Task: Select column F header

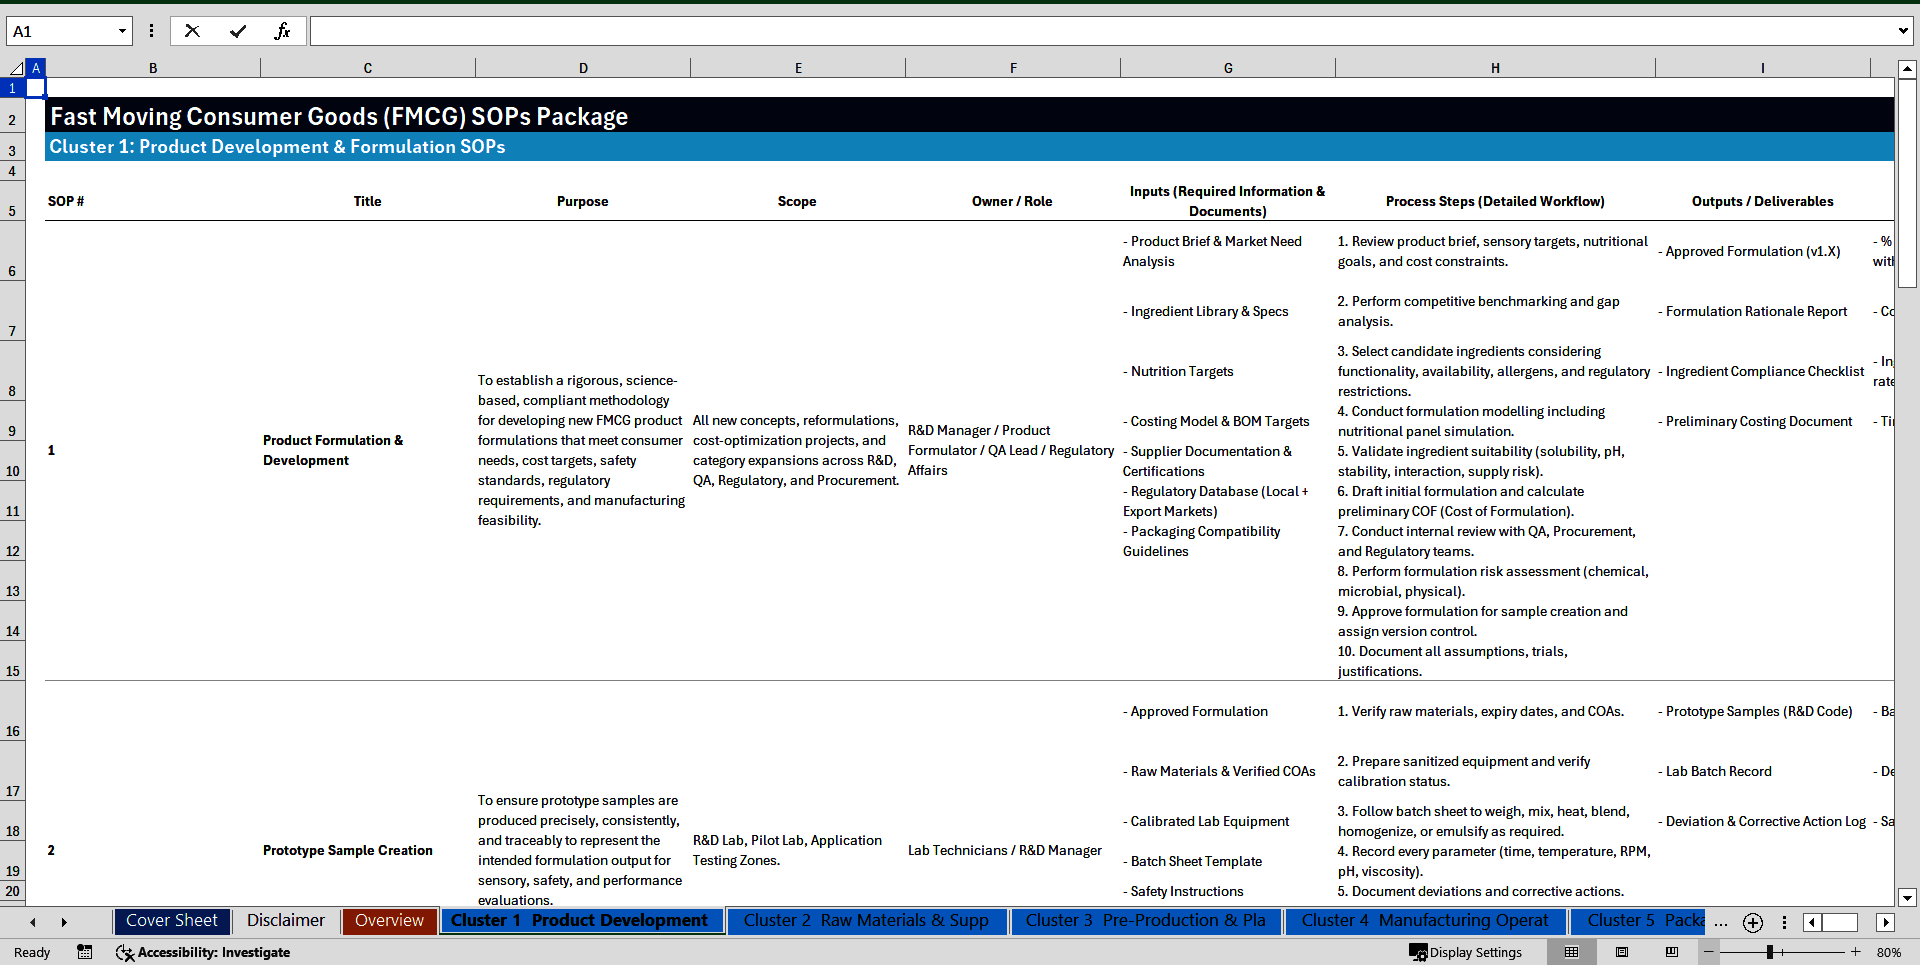Action: [1013, 68]
